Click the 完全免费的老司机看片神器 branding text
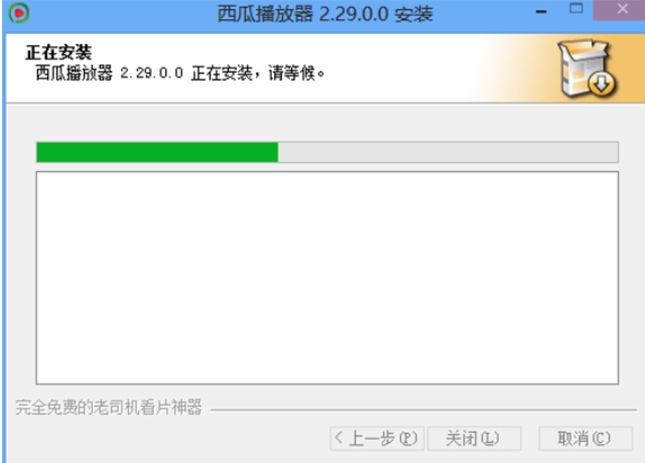Screen dimensions: 645x463 [x=109, y=407]
